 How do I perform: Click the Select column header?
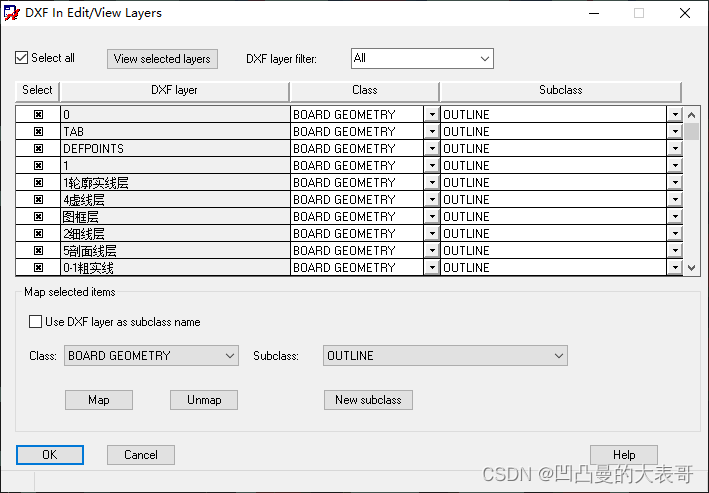[38, 90]
